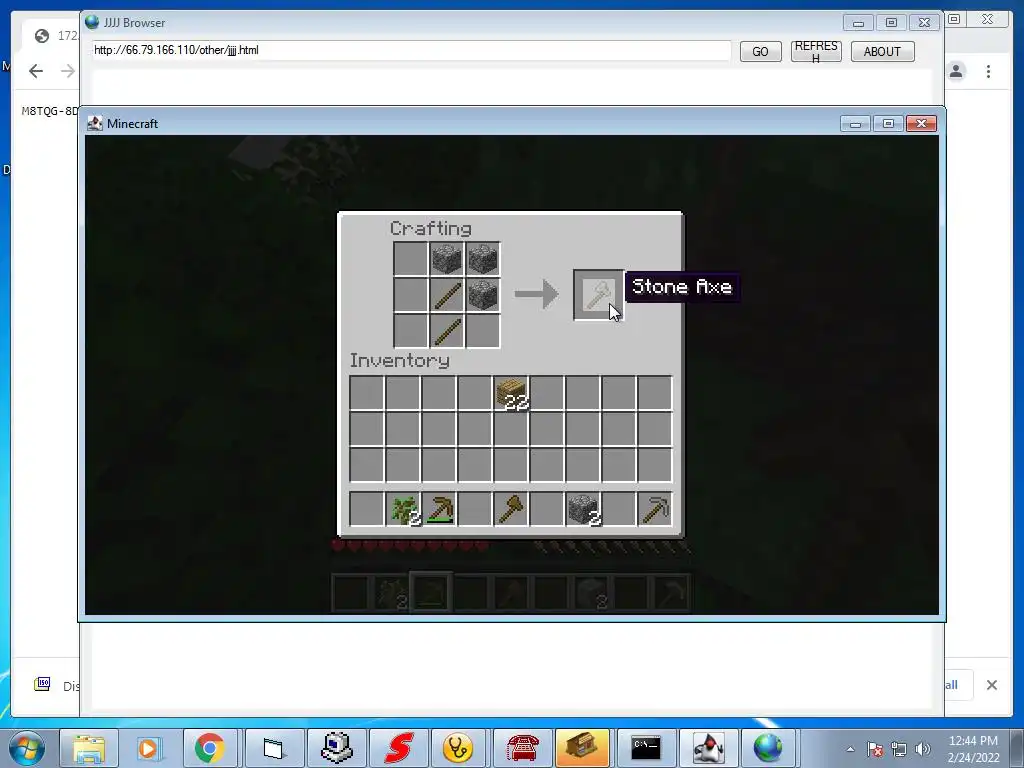Click the empty middle-left crafting grid slot
This screenshot has height=768, width=1024.
pos(411,295)
